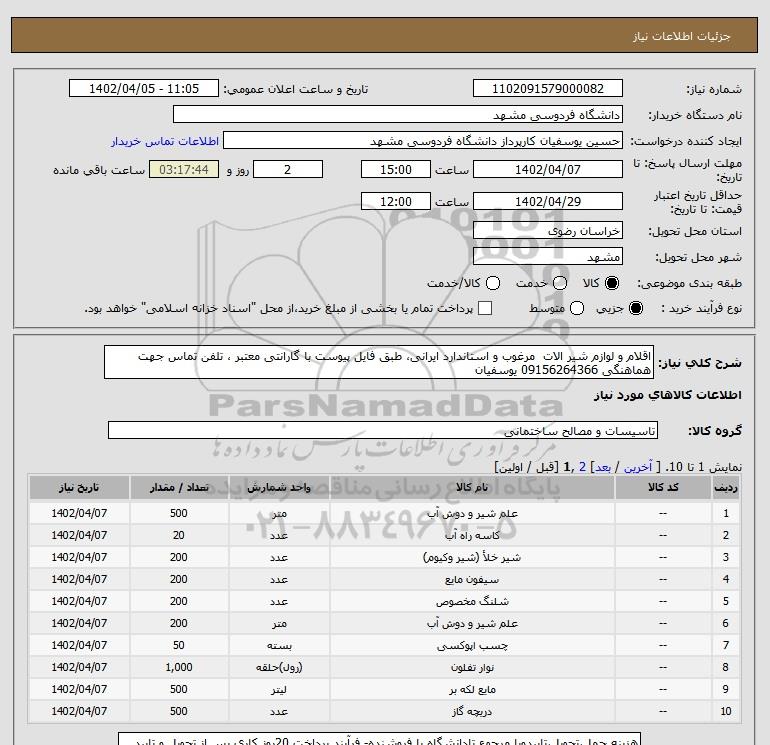This screenshot has width=770, height=745.
Task: Open اطلاعات تماس خریدار link
Action: (165, 141)
